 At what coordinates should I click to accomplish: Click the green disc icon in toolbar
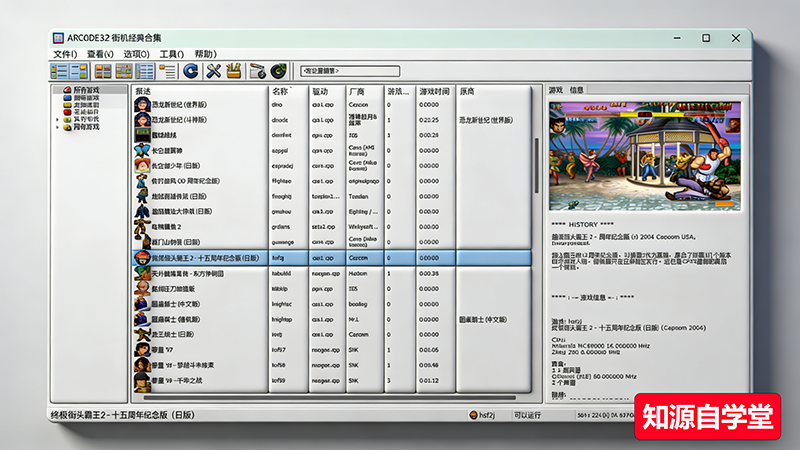click(x=279, y=71)
